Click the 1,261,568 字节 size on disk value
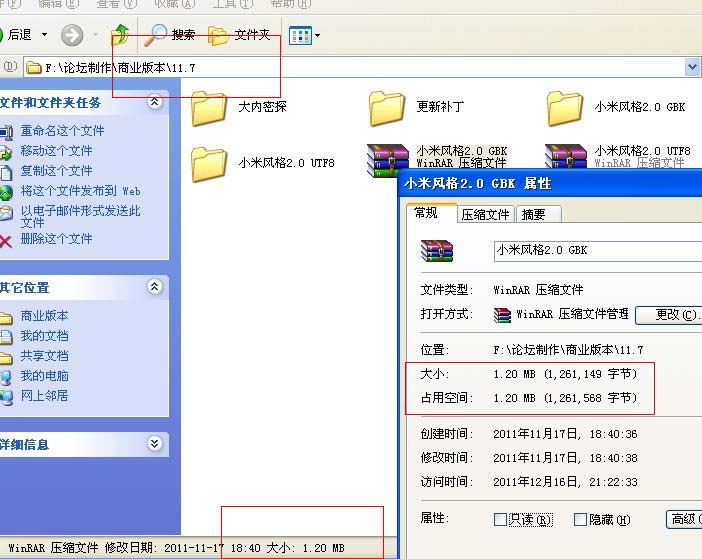 click(x=591, y=398)
